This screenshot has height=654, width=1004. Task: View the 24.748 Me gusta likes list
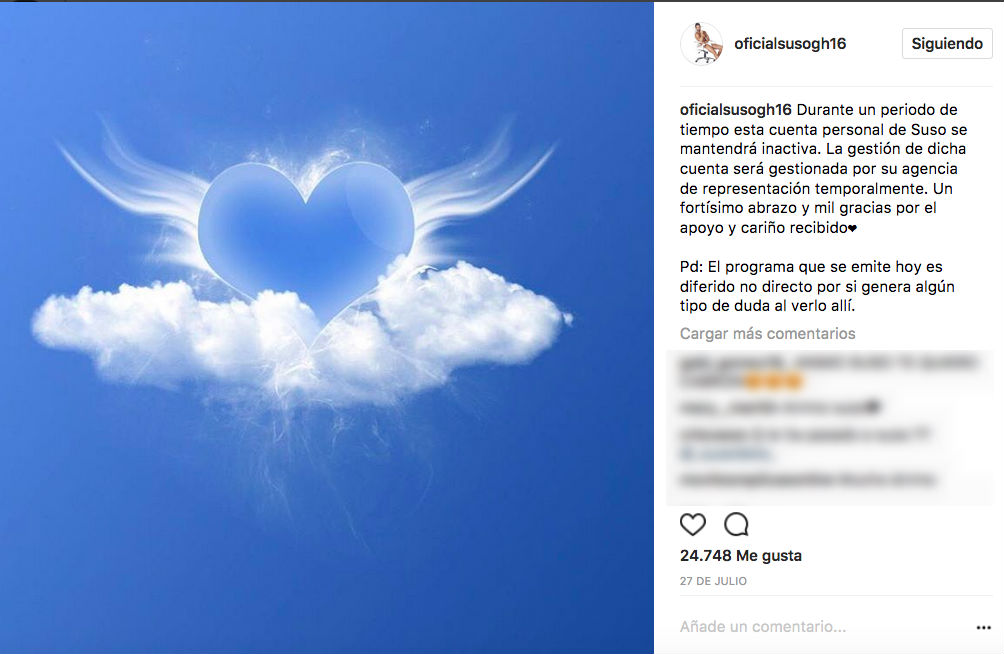tap(740, 555)
